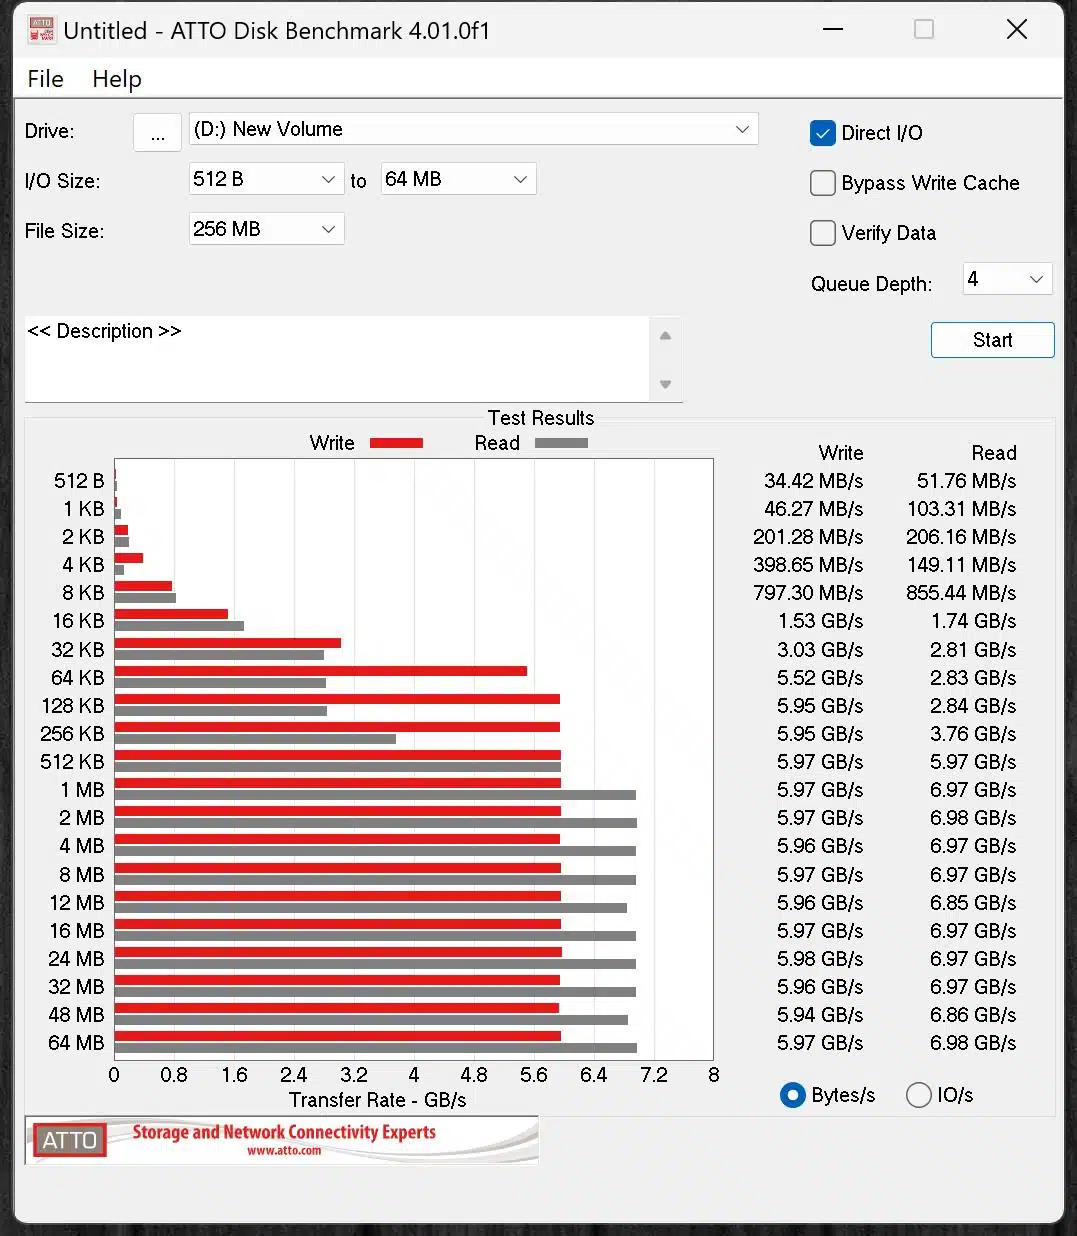The height and width of the screenshot is (1236, 1077).
Task: Click the 64 KB write bar in the chart
Action: click(x=321, y=671)
